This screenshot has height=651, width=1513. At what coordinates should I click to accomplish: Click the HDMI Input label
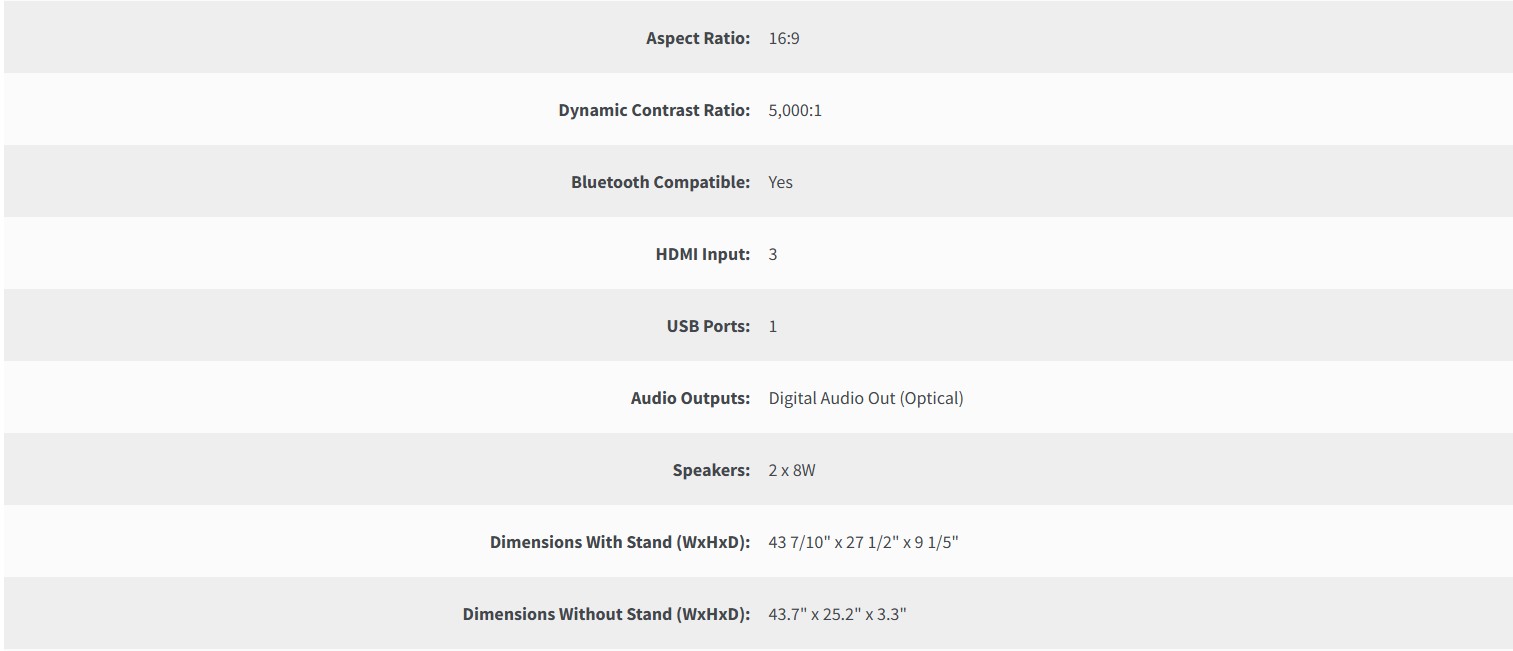click(702, 254)
